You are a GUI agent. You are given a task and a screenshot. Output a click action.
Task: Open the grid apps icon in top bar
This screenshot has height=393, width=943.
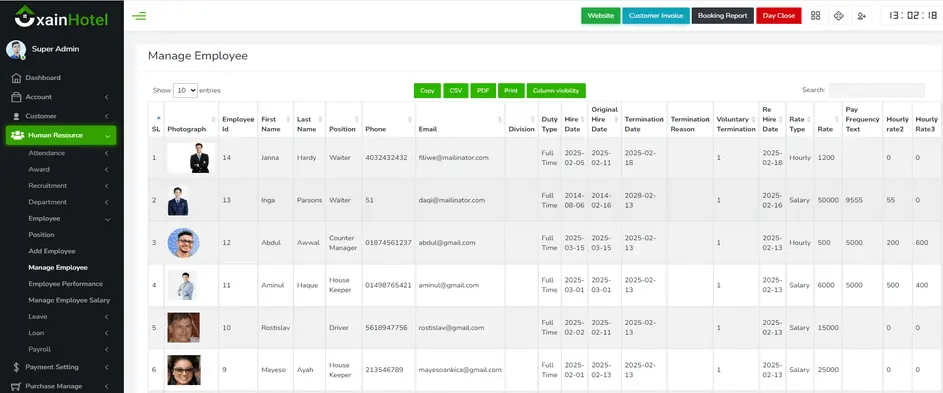coord(816,16)
